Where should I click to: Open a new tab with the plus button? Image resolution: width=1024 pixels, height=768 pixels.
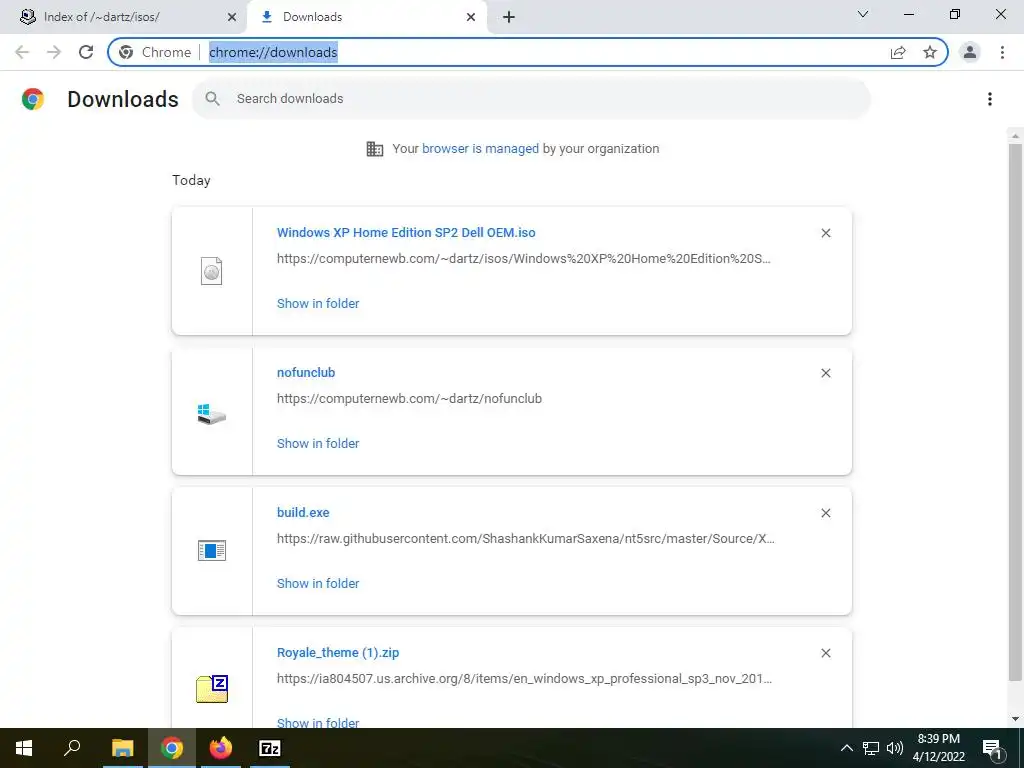[509, 17]
